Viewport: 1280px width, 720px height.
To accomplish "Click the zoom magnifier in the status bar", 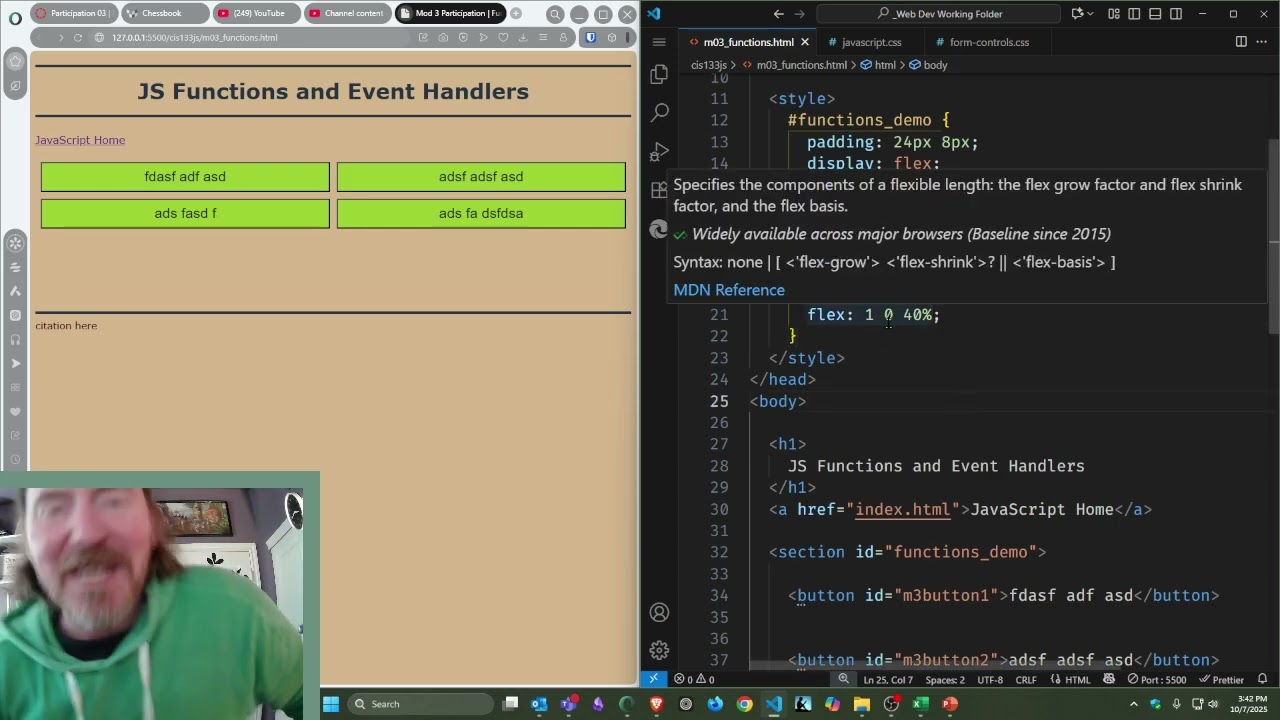I will click(x=843, y=679).
